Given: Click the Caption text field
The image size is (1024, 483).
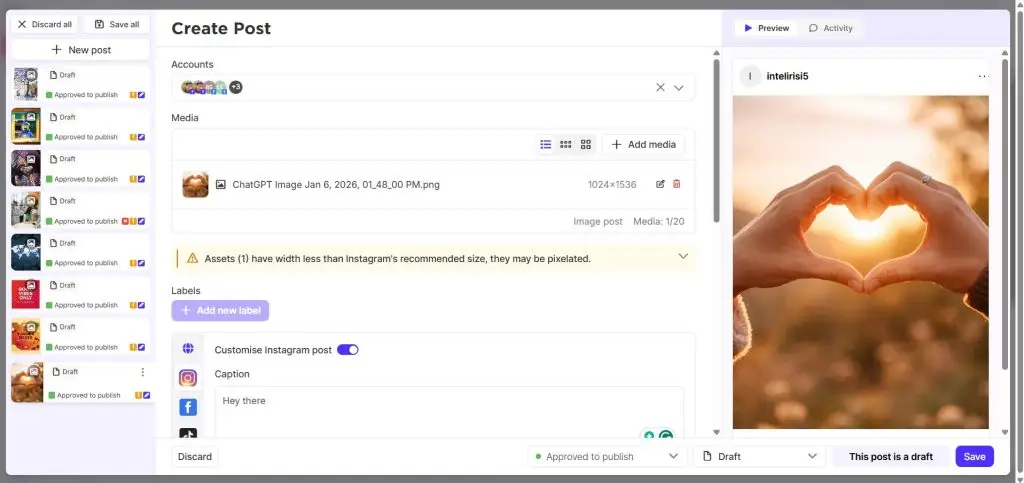Looking at the screenshot, I should tap(449, 412).
